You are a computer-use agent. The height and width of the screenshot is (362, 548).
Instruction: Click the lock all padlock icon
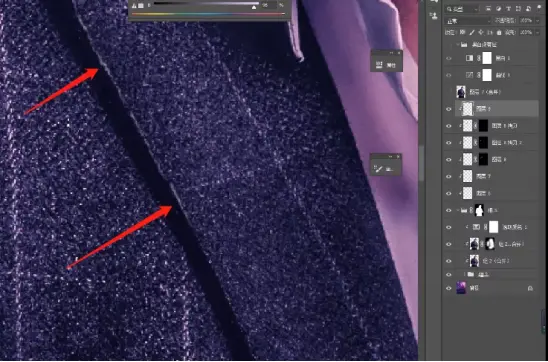click(x=499, y=32)
